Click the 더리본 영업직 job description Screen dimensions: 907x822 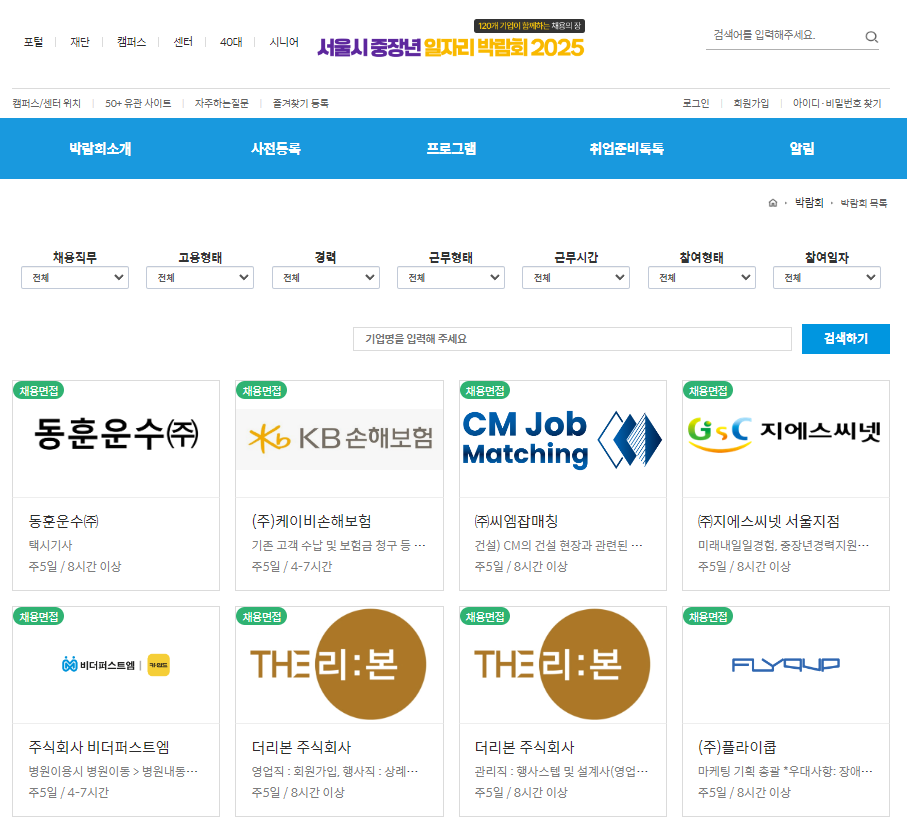334,771
